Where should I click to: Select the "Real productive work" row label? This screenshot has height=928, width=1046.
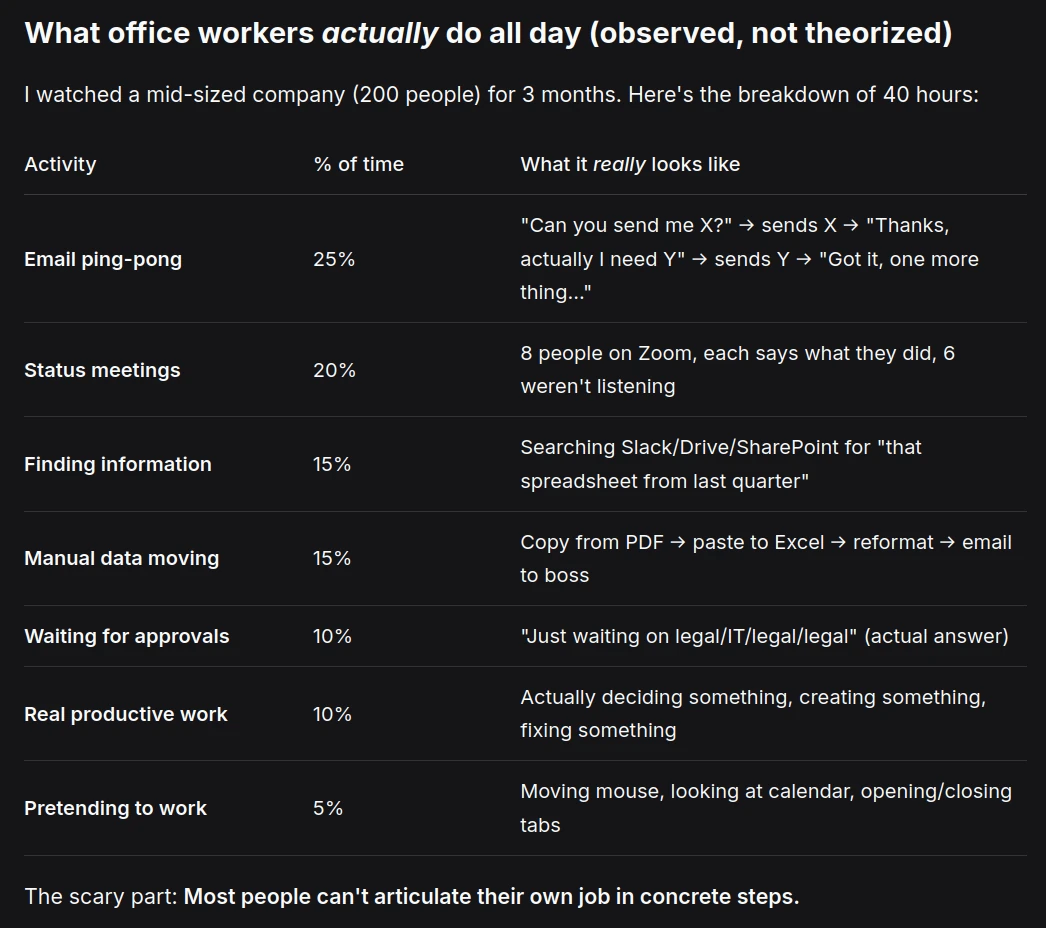[x=126, y=714]
